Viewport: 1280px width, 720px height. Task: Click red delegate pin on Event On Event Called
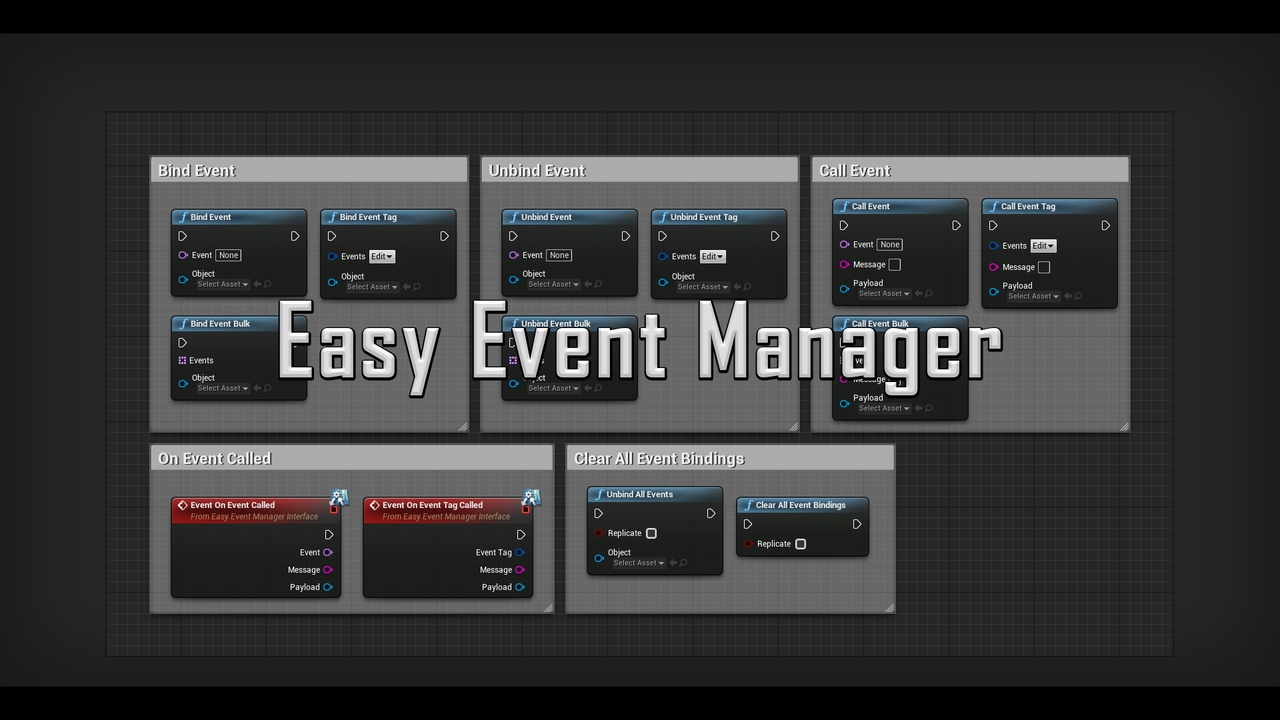[334, 509]
